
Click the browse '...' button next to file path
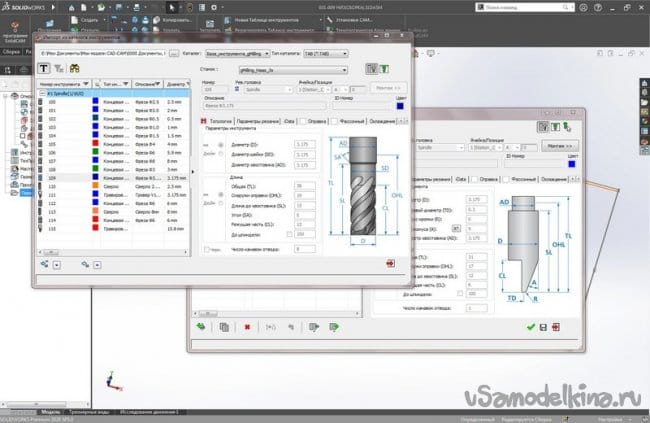coord(175,52)
